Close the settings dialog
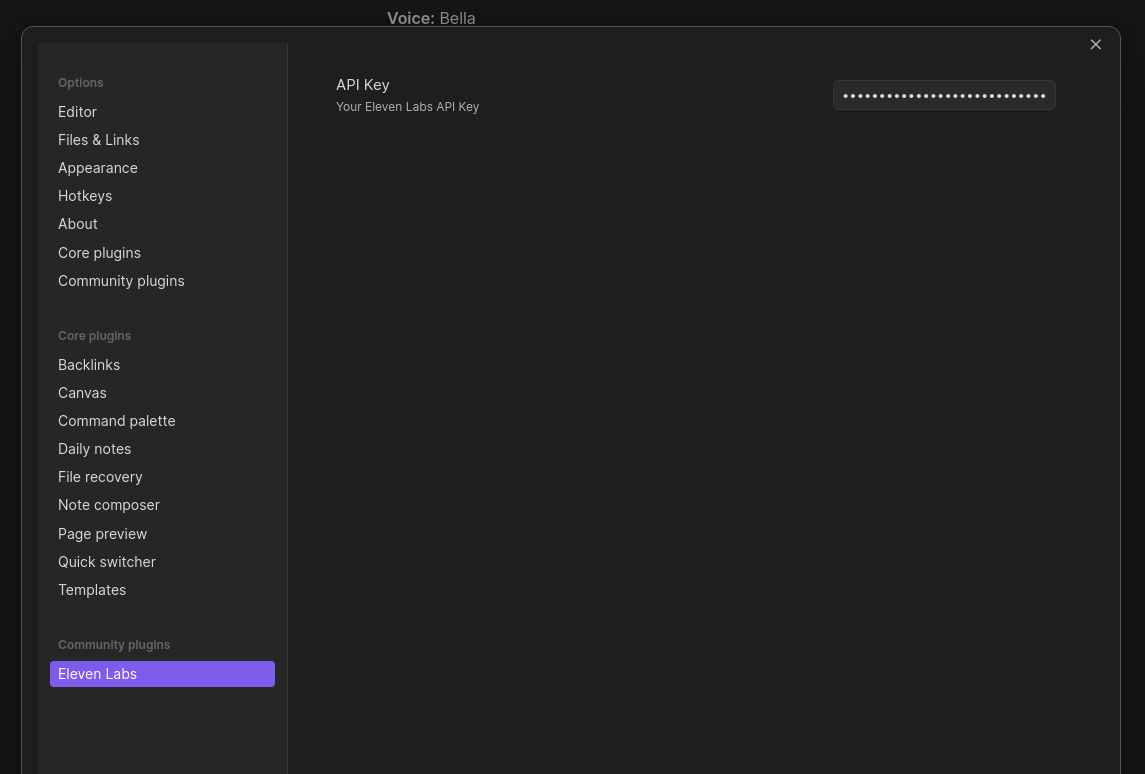Viewport: 1145px width, 774px height. [1095, 44]
